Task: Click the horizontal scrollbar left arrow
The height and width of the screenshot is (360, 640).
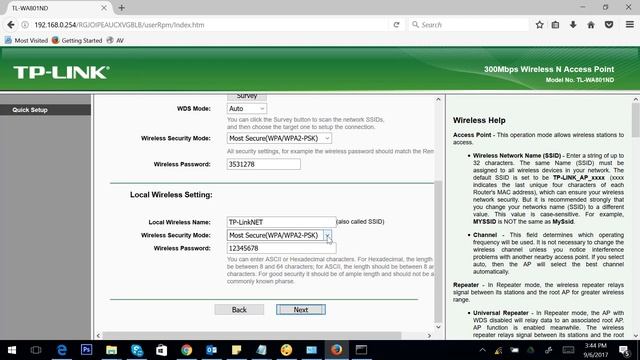Action: coord(98,336)
